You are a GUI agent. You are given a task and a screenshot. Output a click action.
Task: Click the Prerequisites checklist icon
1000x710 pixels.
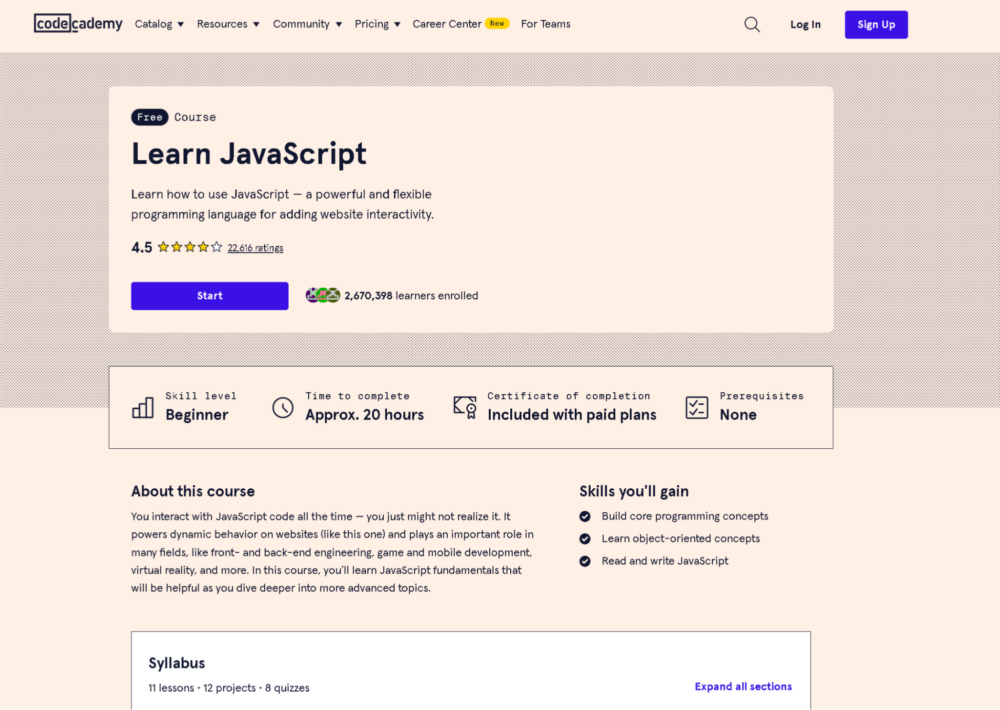point(697,406)
